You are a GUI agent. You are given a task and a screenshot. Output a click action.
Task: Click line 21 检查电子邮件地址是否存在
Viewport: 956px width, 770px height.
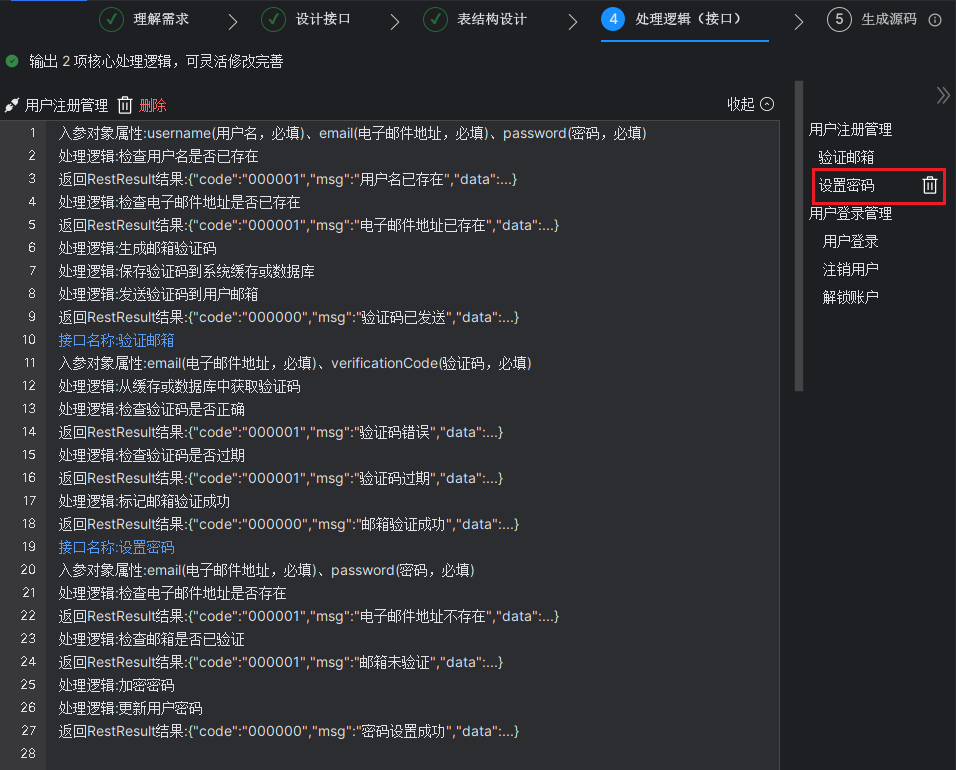(172, 593)
